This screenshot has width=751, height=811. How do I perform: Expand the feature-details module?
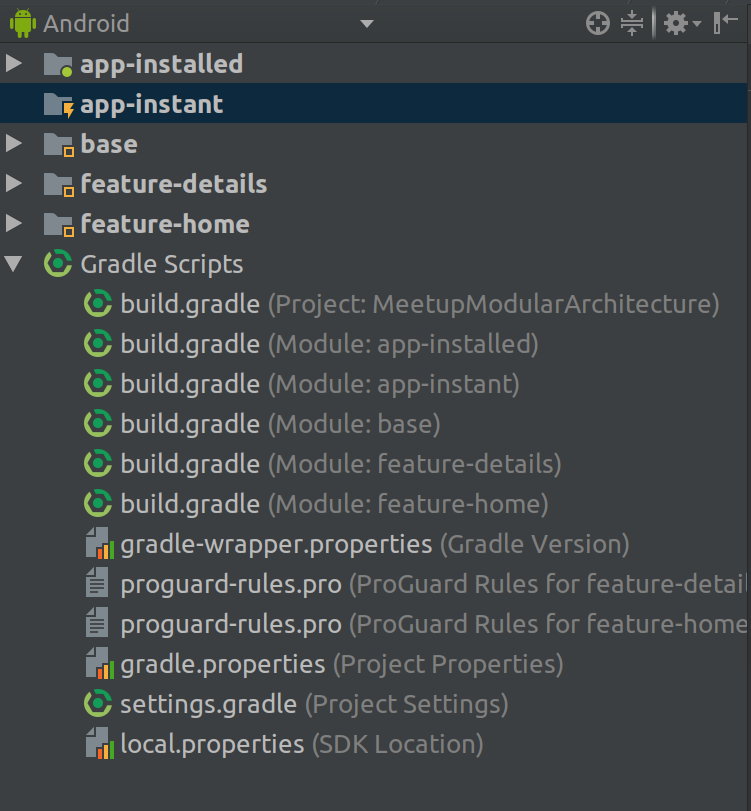pyautogui.click(x=14, y=184)
